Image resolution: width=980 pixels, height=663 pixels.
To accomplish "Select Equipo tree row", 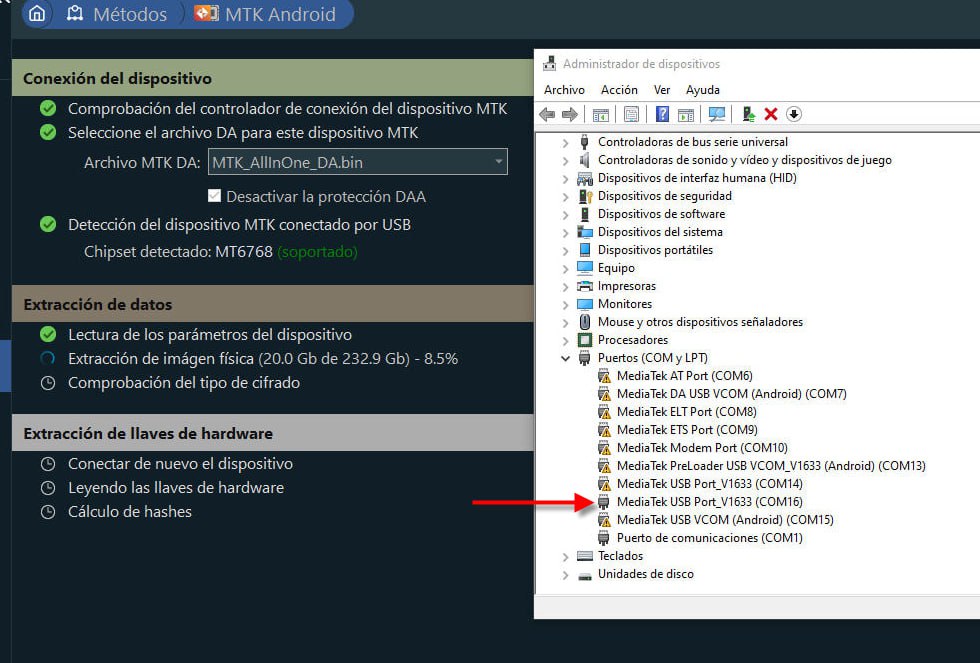I will point(616,267).
